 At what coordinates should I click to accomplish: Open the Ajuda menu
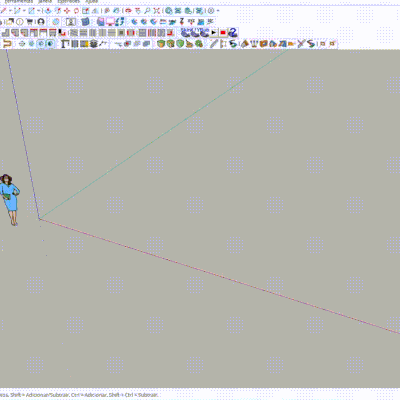[91, 1]
